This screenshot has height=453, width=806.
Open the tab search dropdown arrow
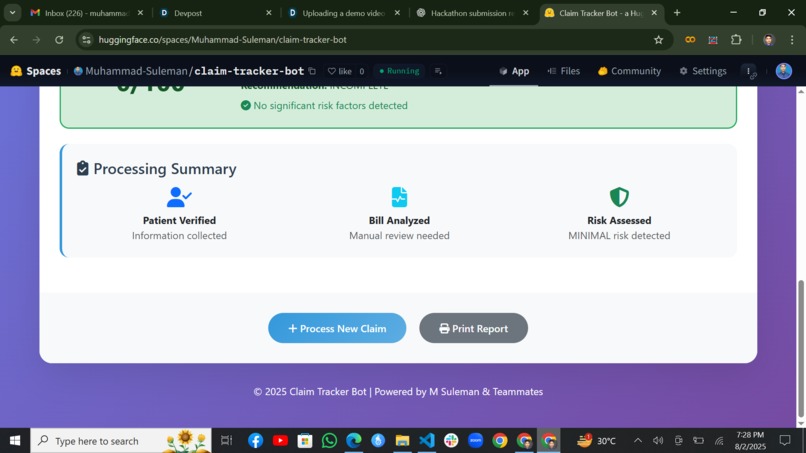pyautogui.click(x=12, y=13)
